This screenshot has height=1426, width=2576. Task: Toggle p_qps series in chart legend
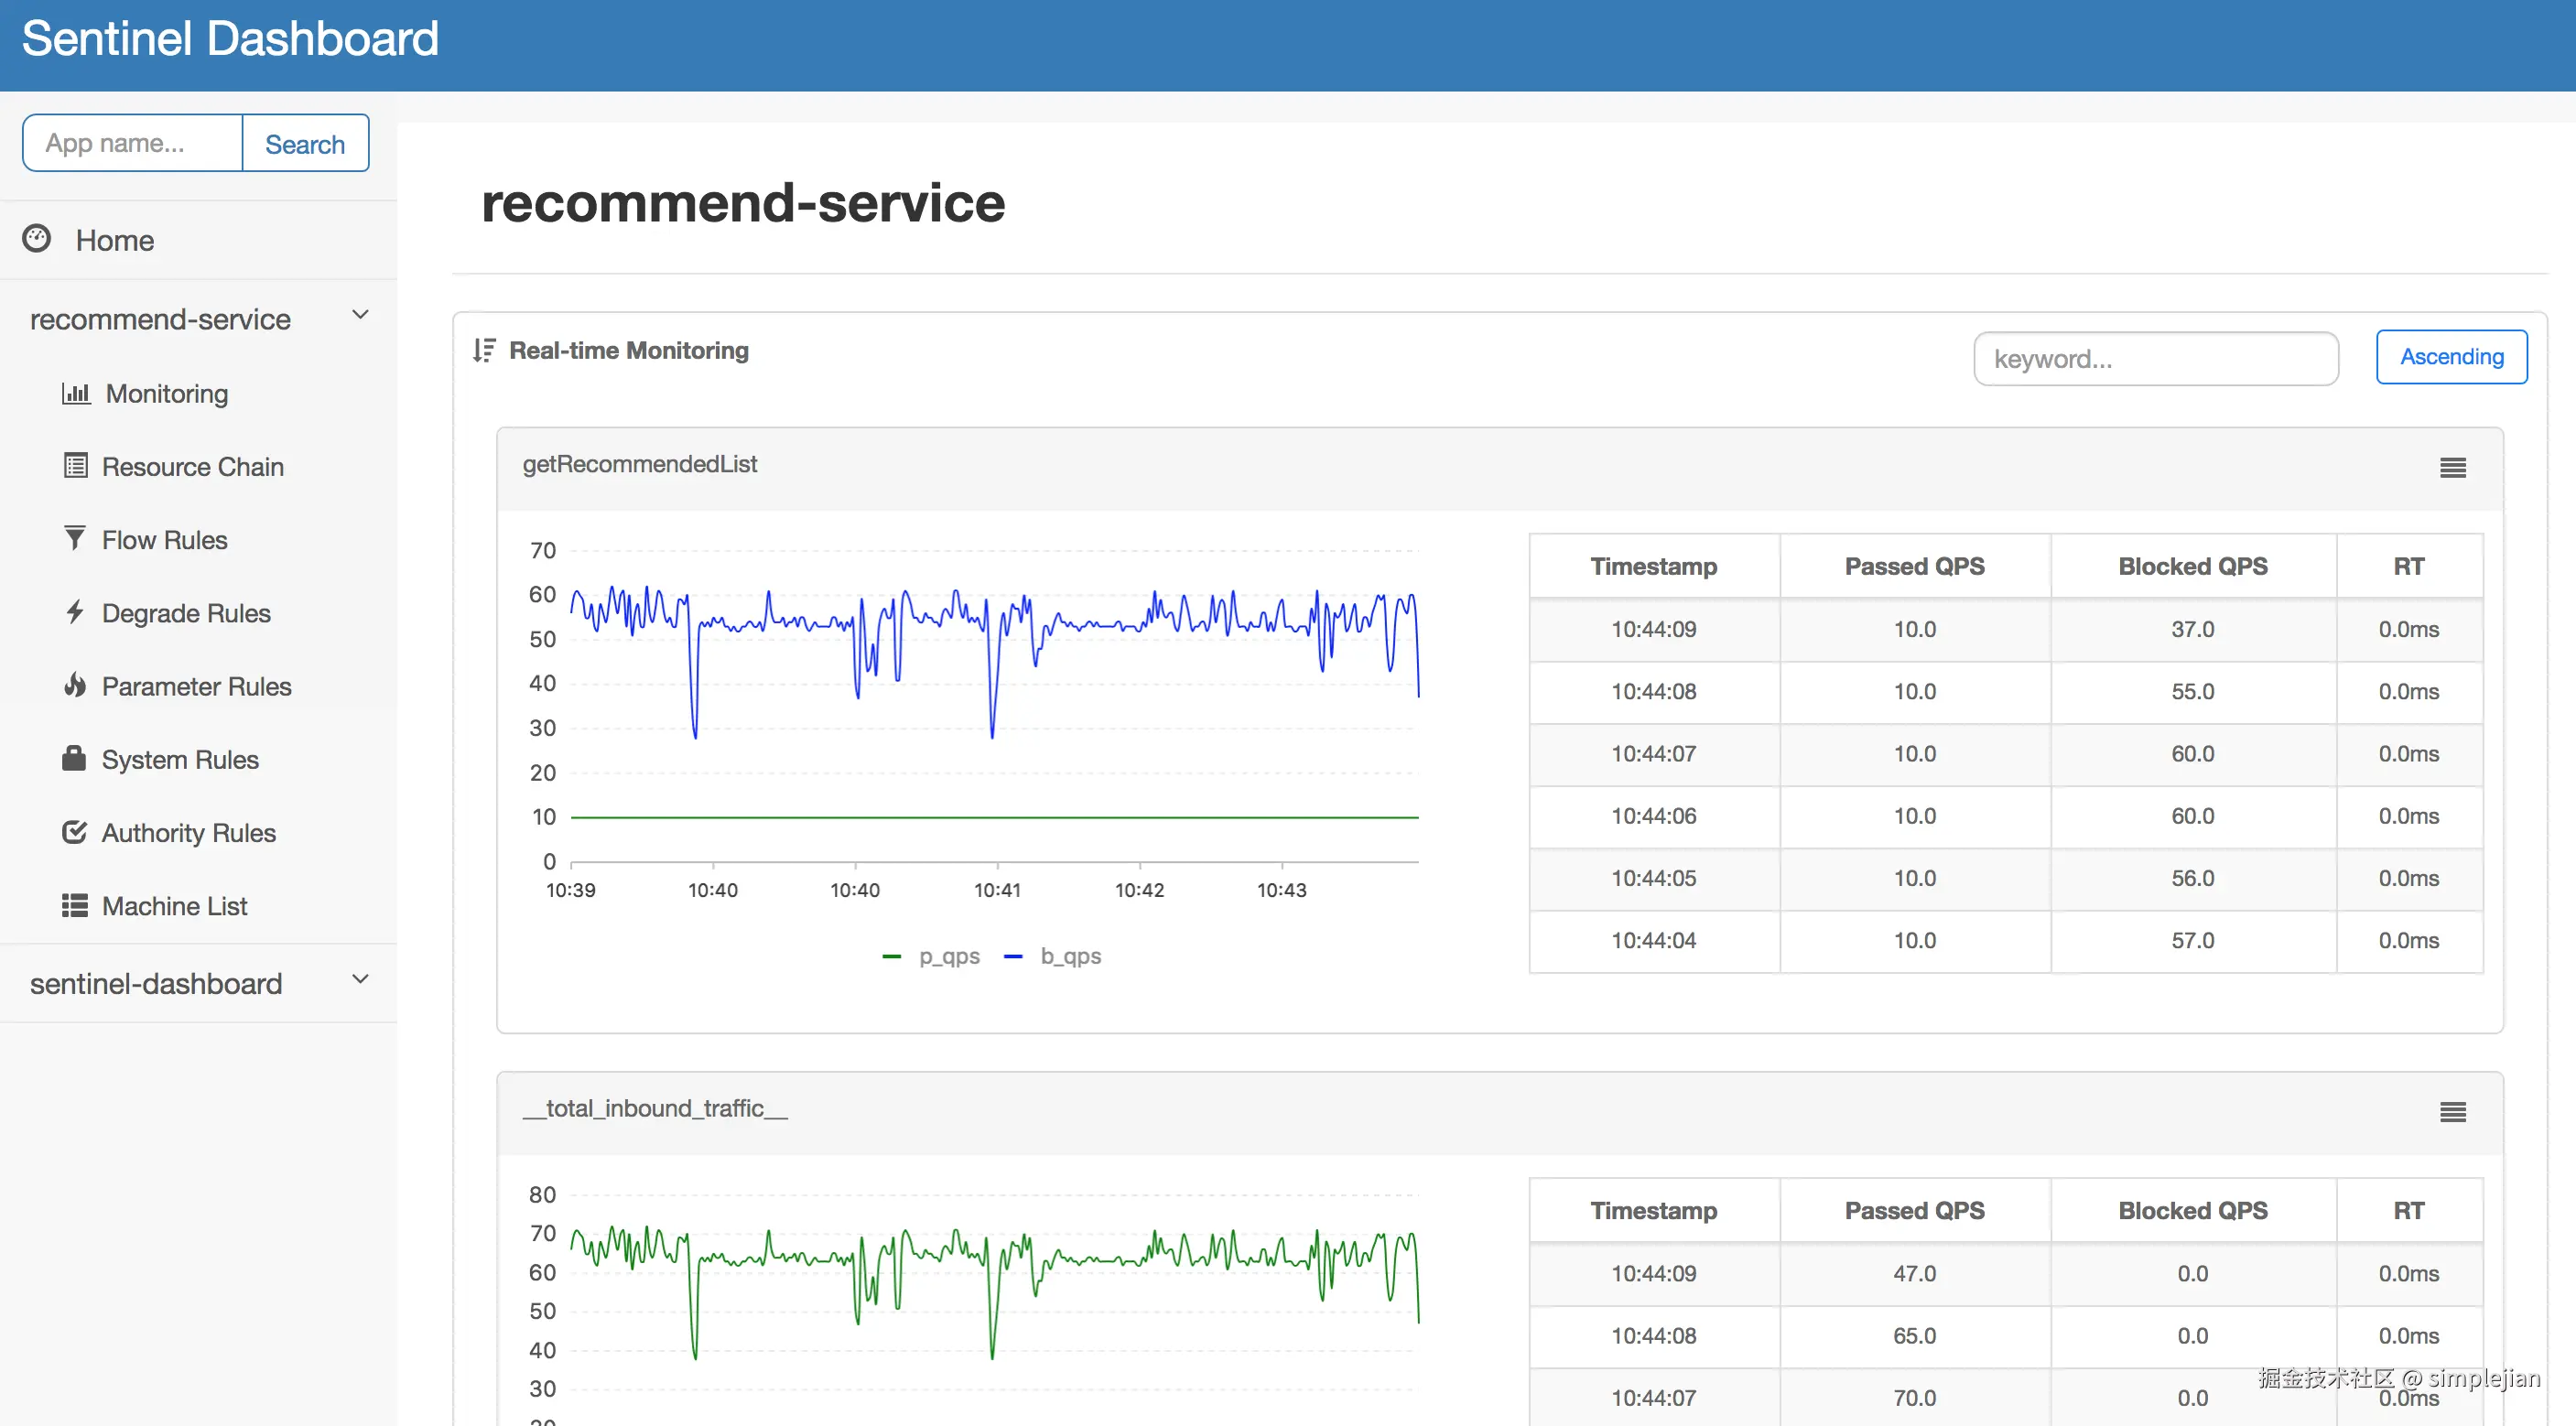(931, 956)
